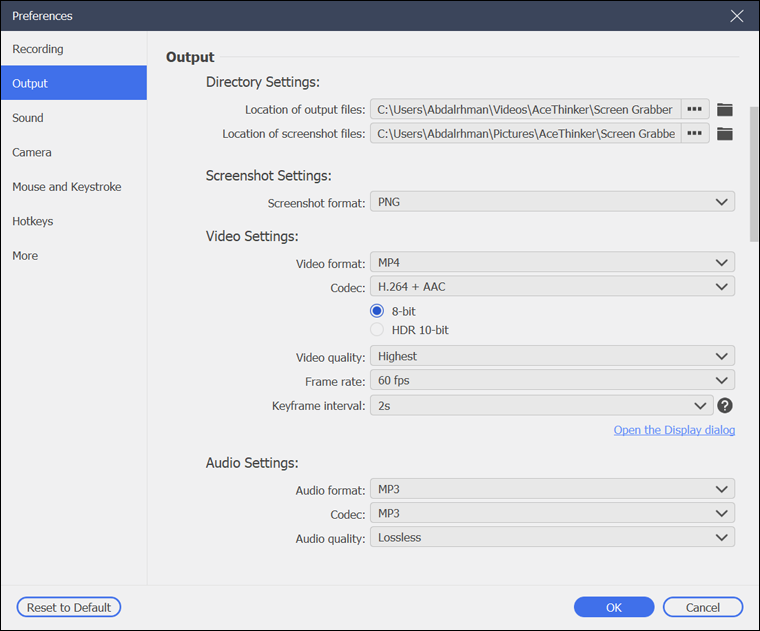Open the Frame rate dropdown
This screenshot has height=631, width=760.
(552, 381)
